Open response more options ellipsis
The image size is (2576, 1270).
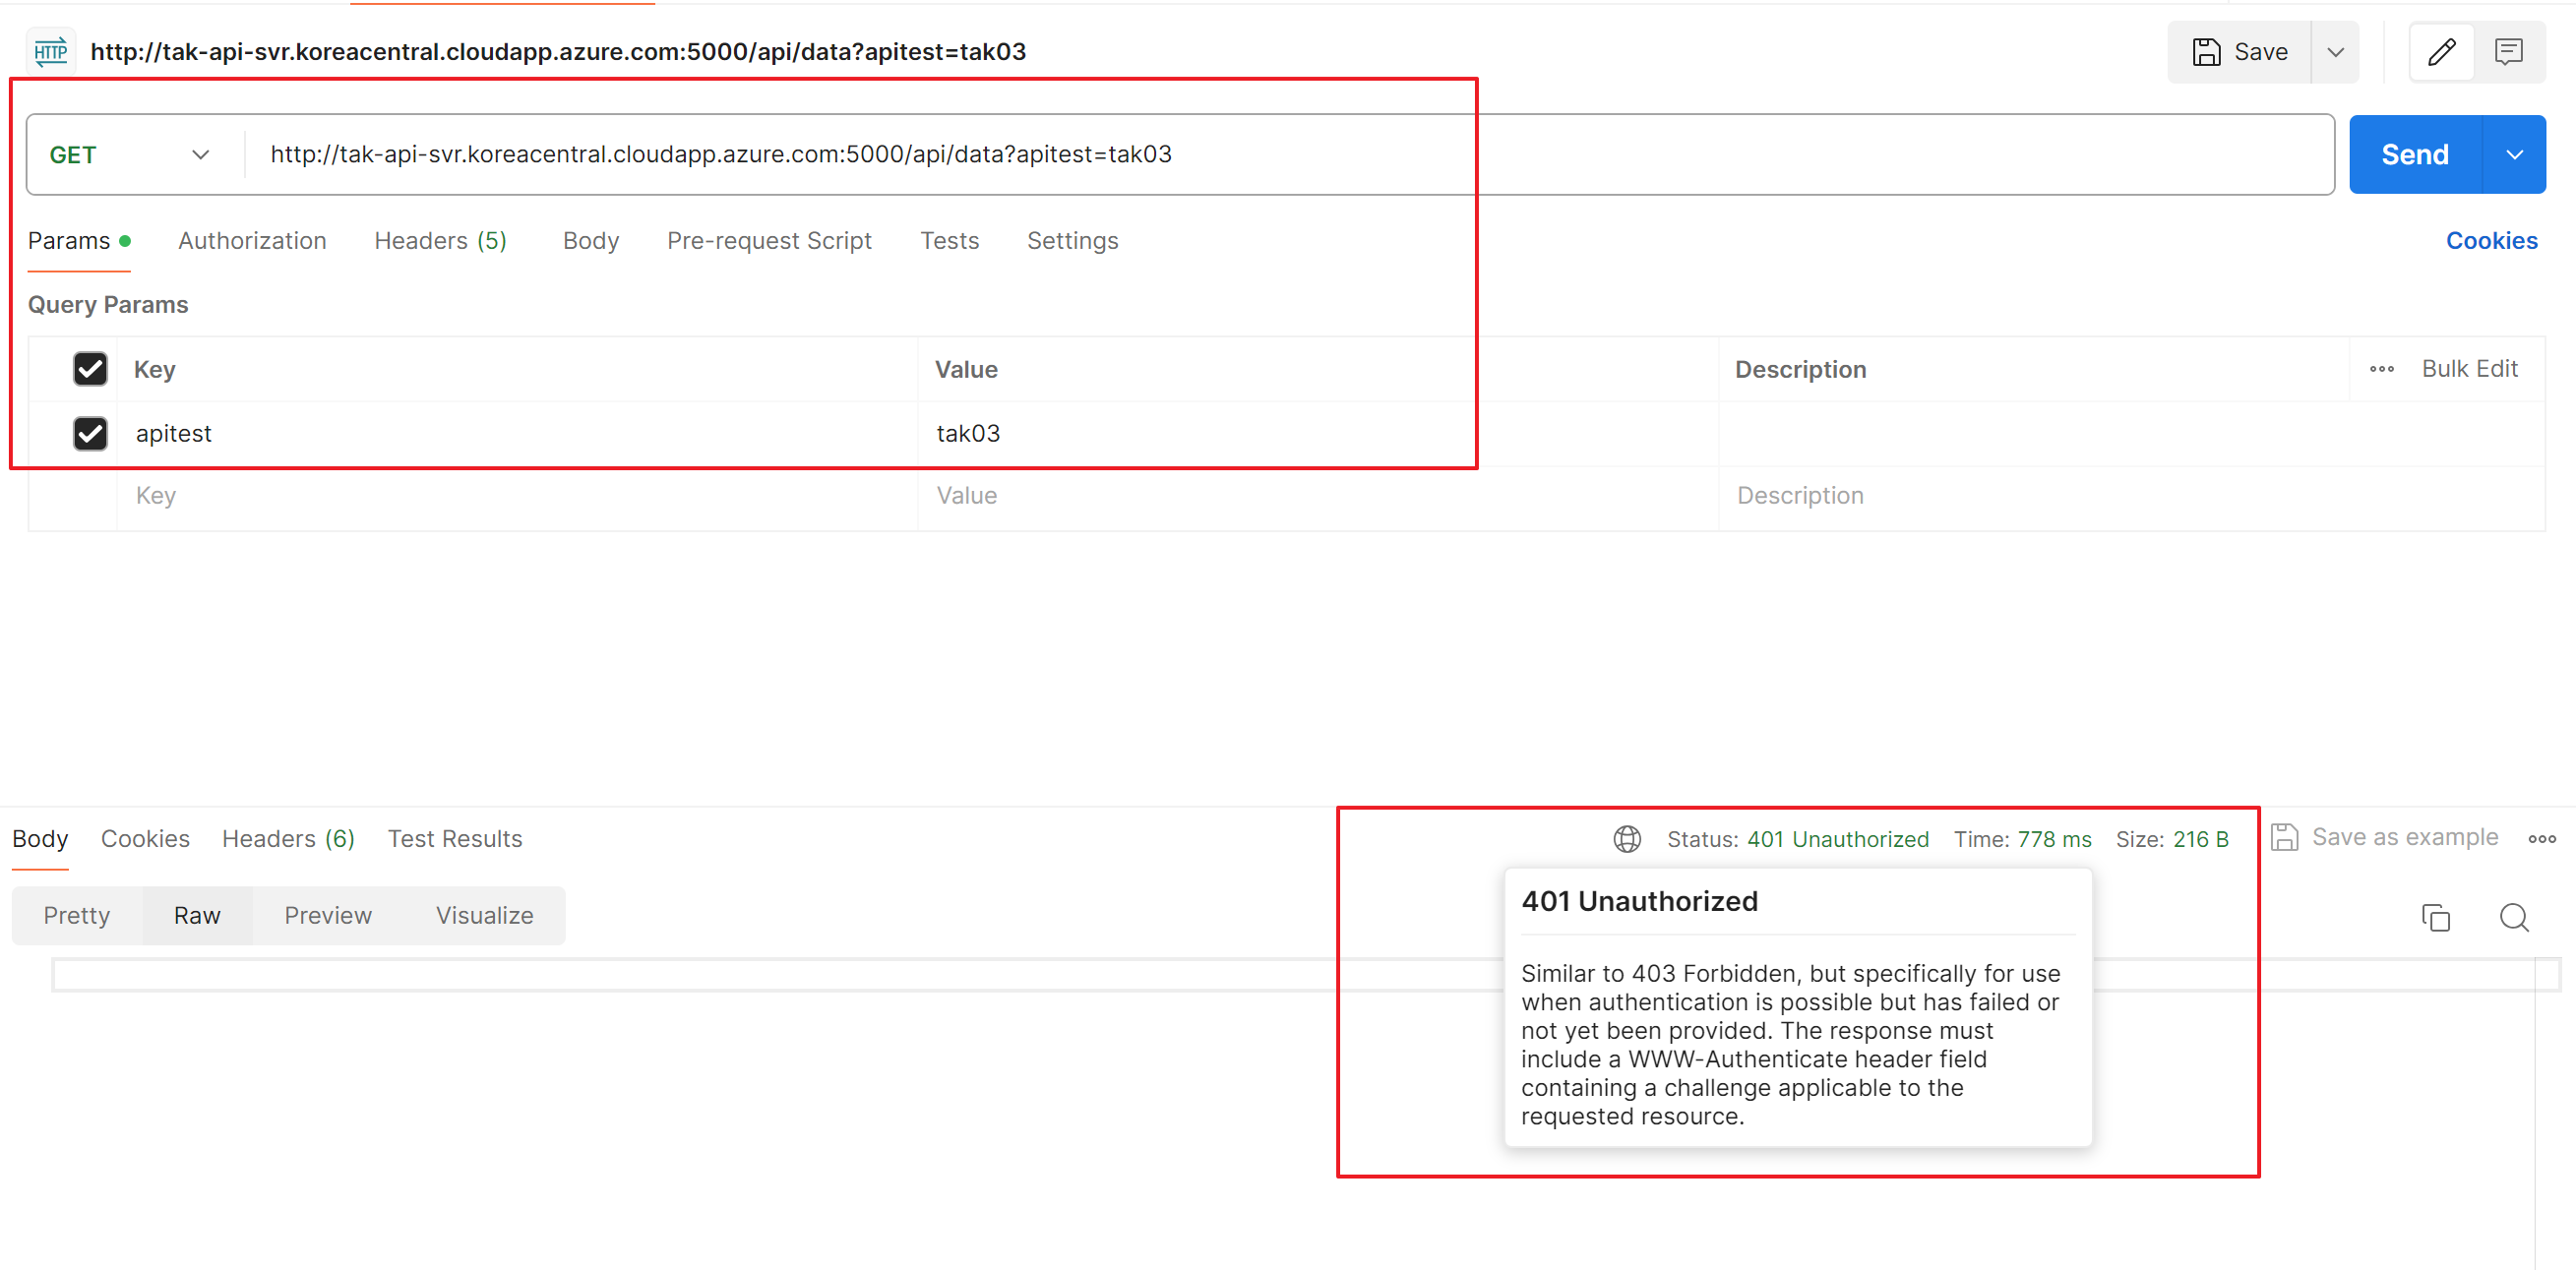tap(2542, 839)
